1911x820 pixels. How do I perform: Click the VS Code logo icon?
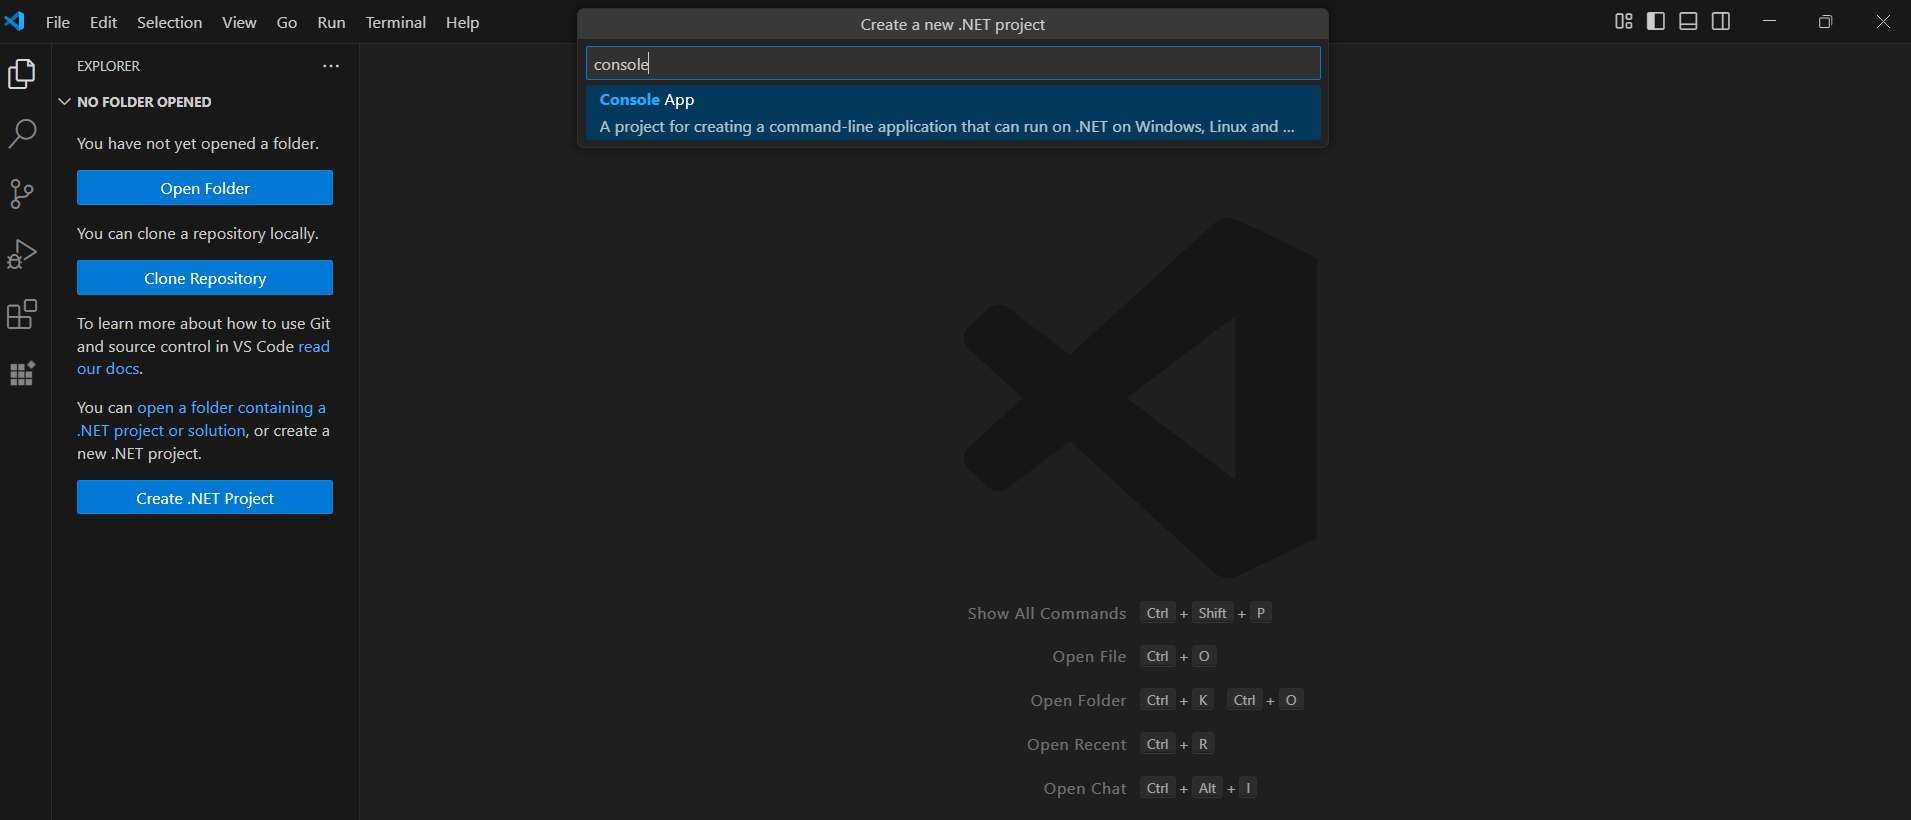pos(15,21)
